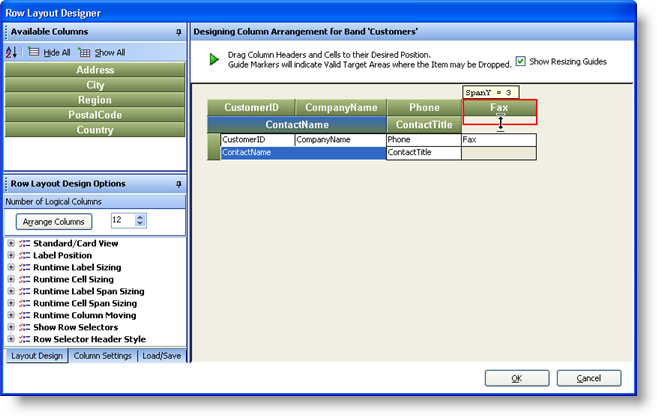Click the Runtime Cell Sizing options icon
Image resolution: width=657 pixels, height=416 pixels.
coord(24,279)
